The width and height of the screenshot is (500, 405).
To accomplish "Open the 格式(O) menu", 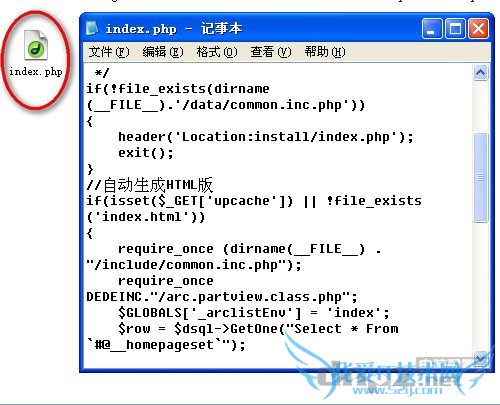I will pyautogui.click(x=217, y=52).
